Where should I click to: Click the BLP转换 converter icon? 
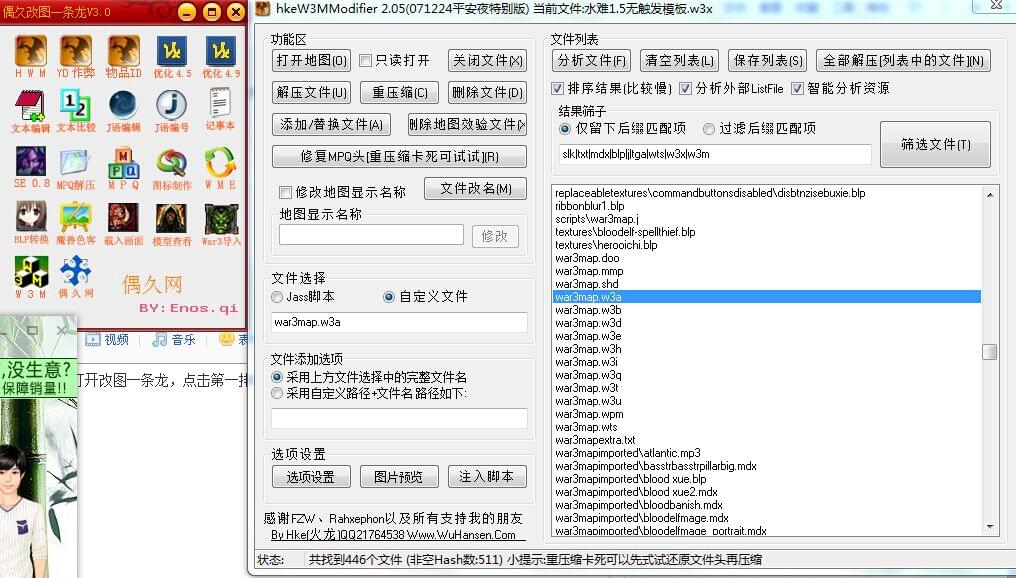pyautogui.click(x=30, y=218)
